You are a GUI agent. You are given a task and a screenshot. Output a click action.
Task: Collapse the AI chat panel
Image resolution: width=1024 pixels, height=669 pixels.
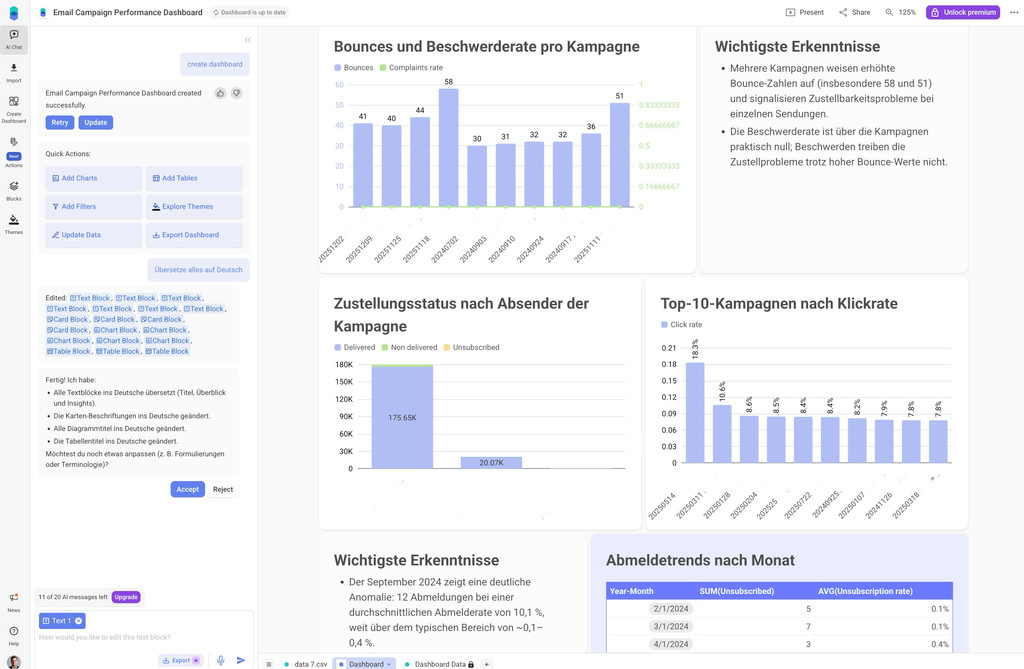247,40
